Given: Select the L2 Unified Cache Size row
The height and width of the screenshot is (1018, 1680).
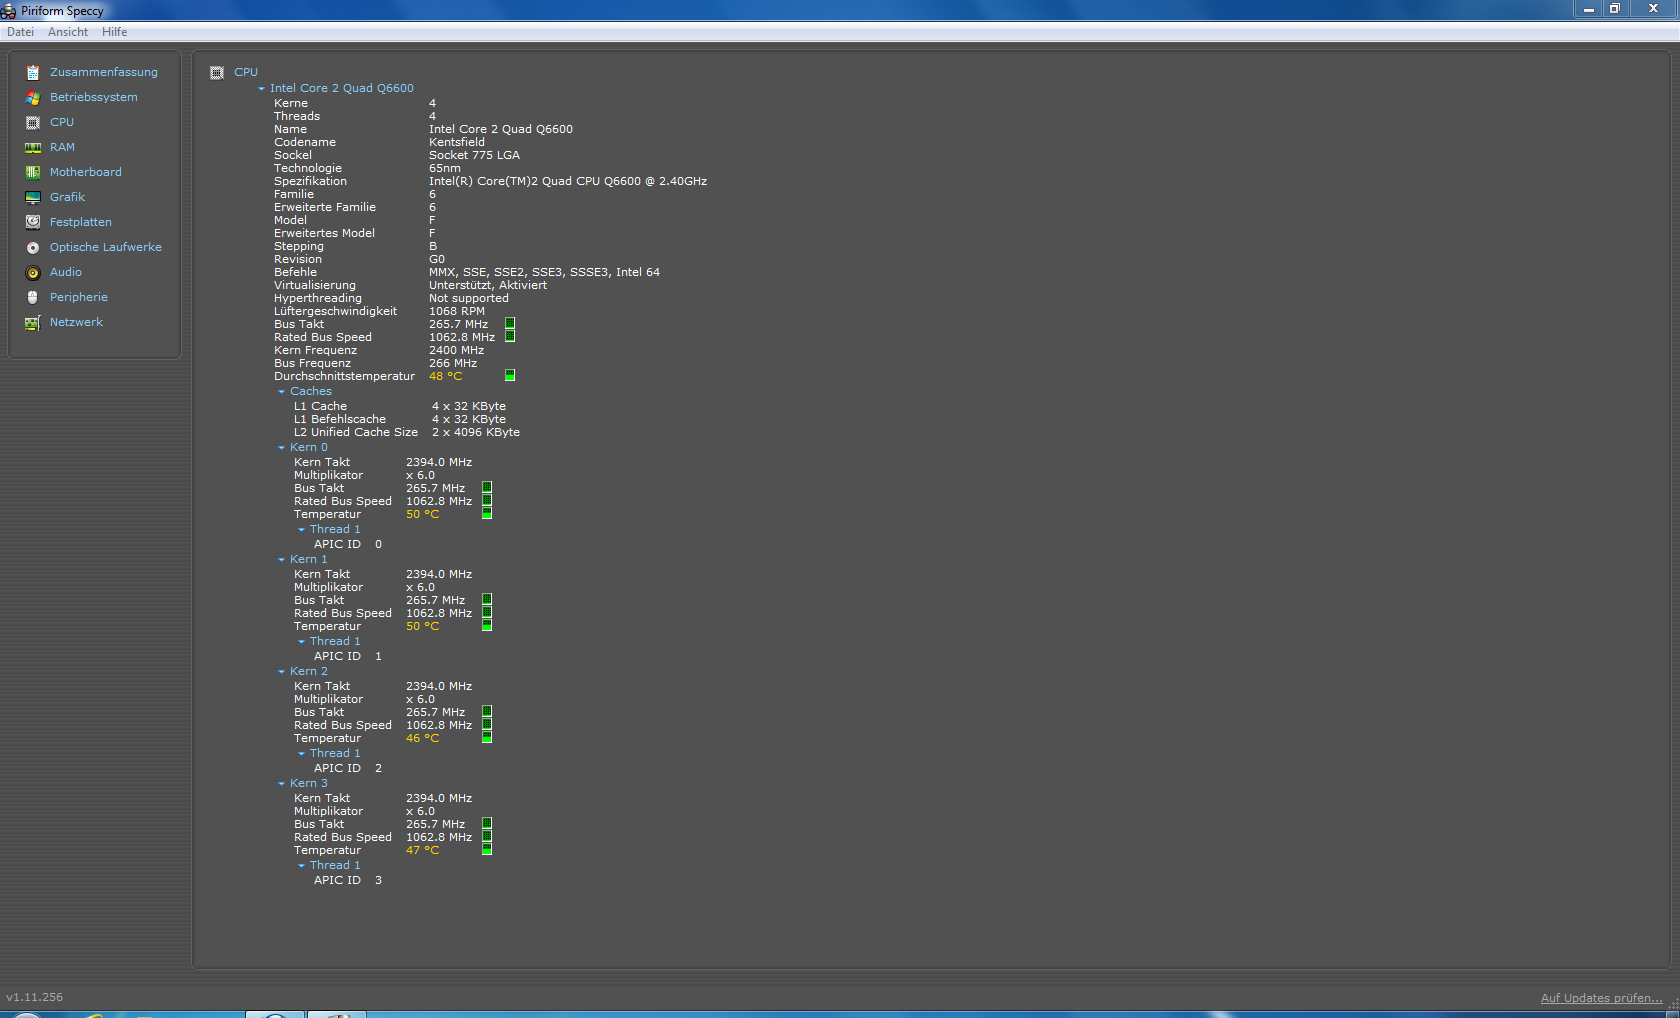Looking at the screenshot, I should [x=407, y=432].
